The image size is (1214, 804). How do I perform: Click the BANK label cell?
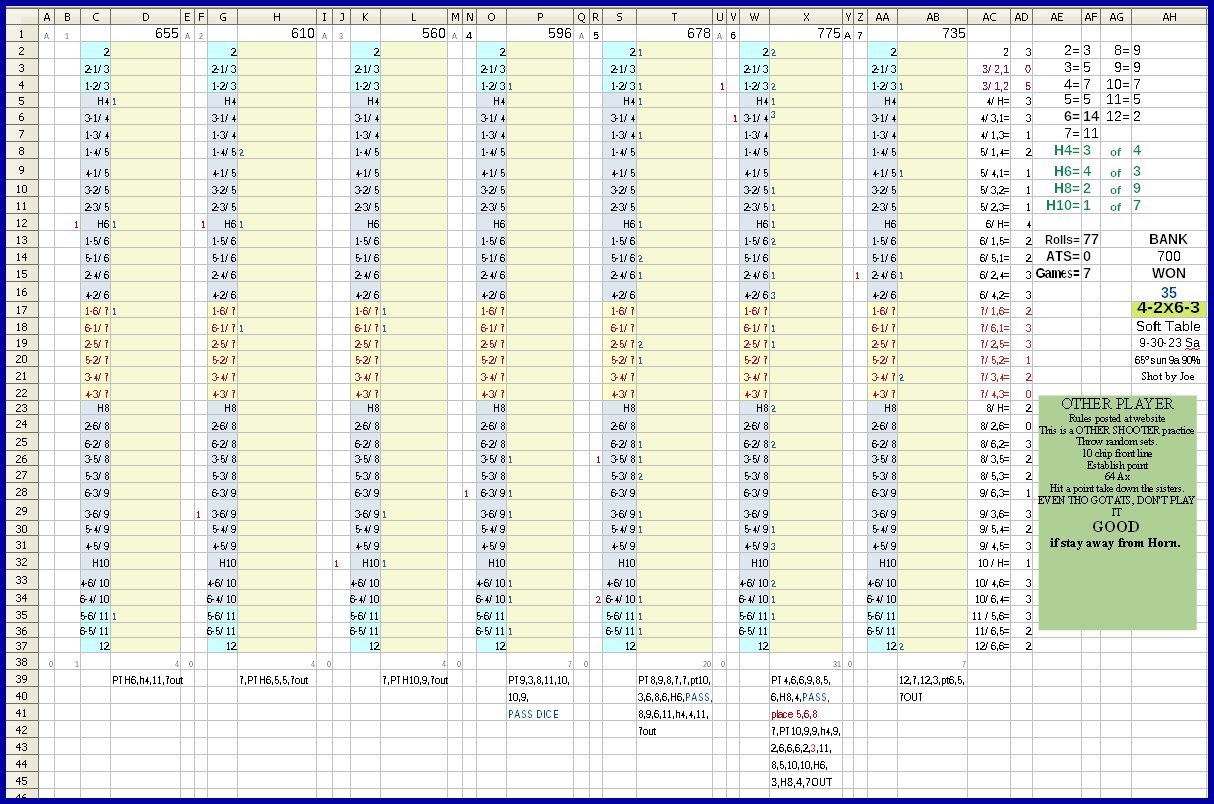(1169, 239)
